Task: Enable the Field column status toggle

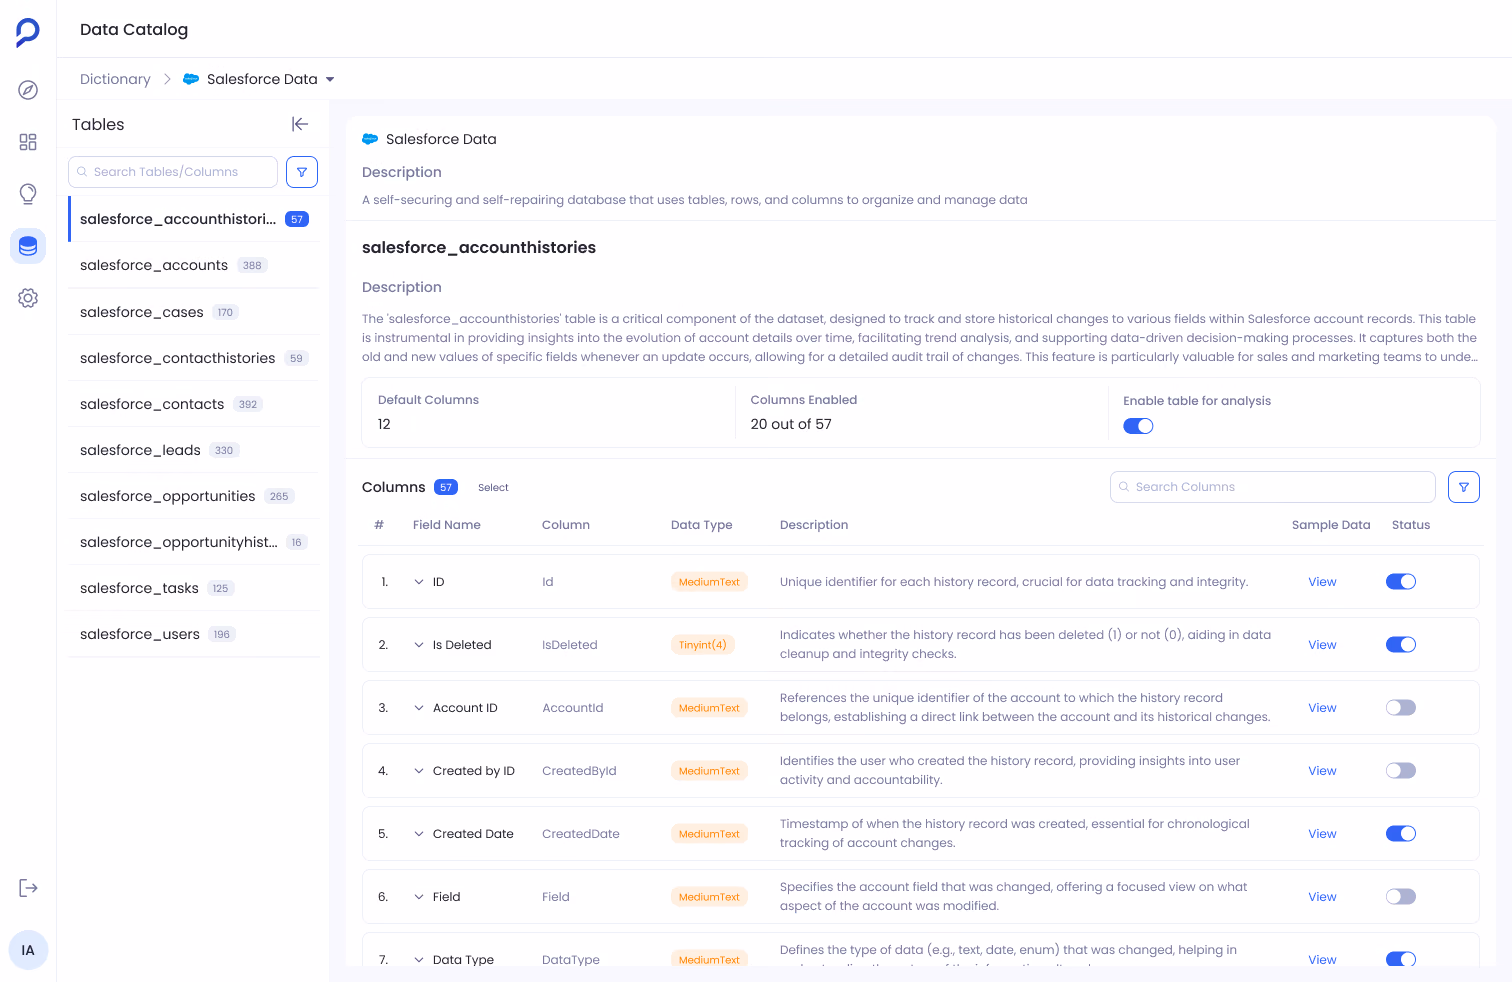Action: (1401, 897)
